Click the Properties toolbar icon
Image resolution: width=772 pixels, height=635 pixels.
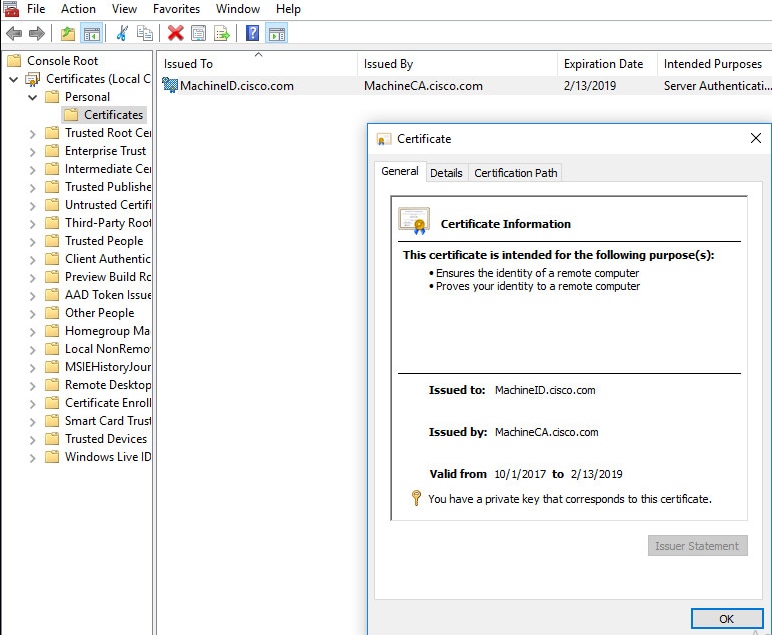coord(198,33)
